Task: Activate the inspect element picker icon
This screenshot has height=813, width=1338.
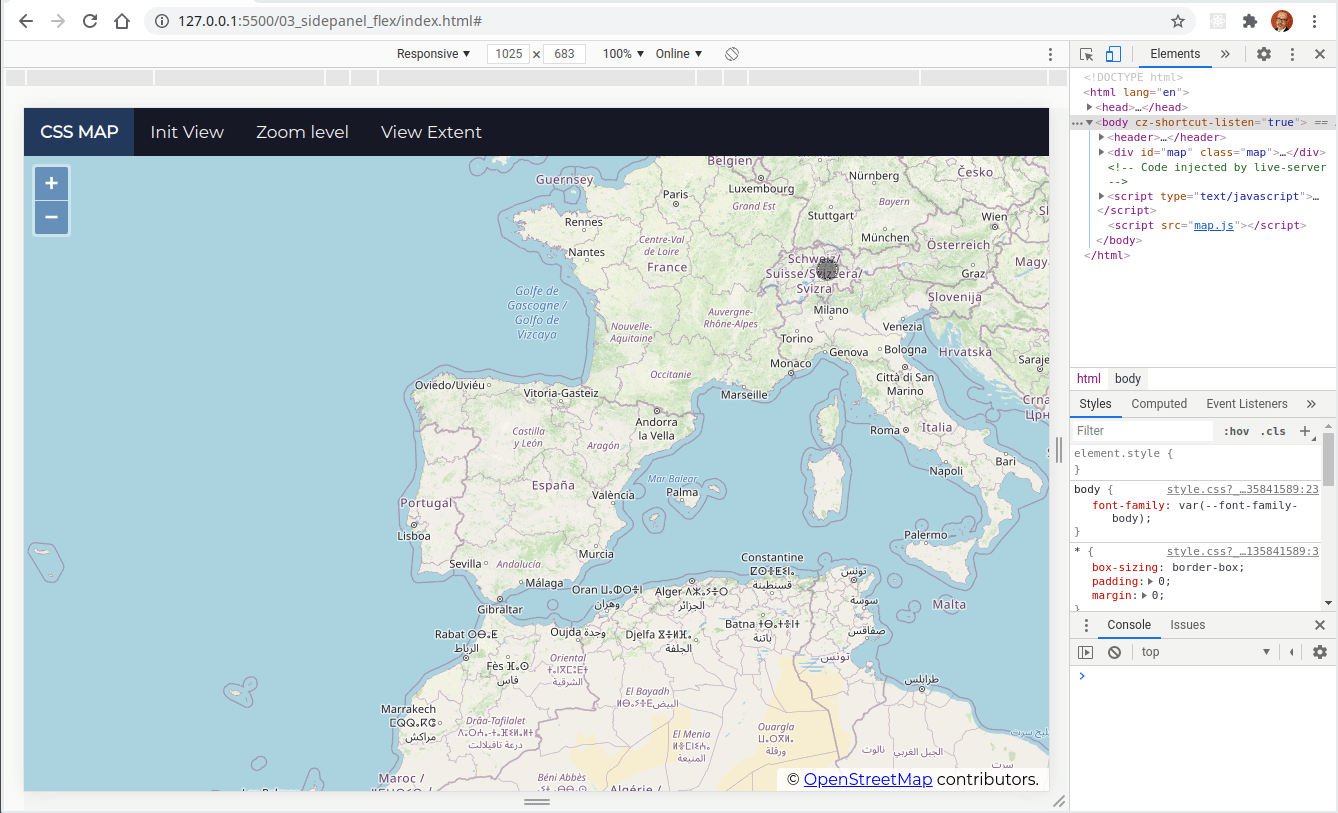Action: [1087, 54]
